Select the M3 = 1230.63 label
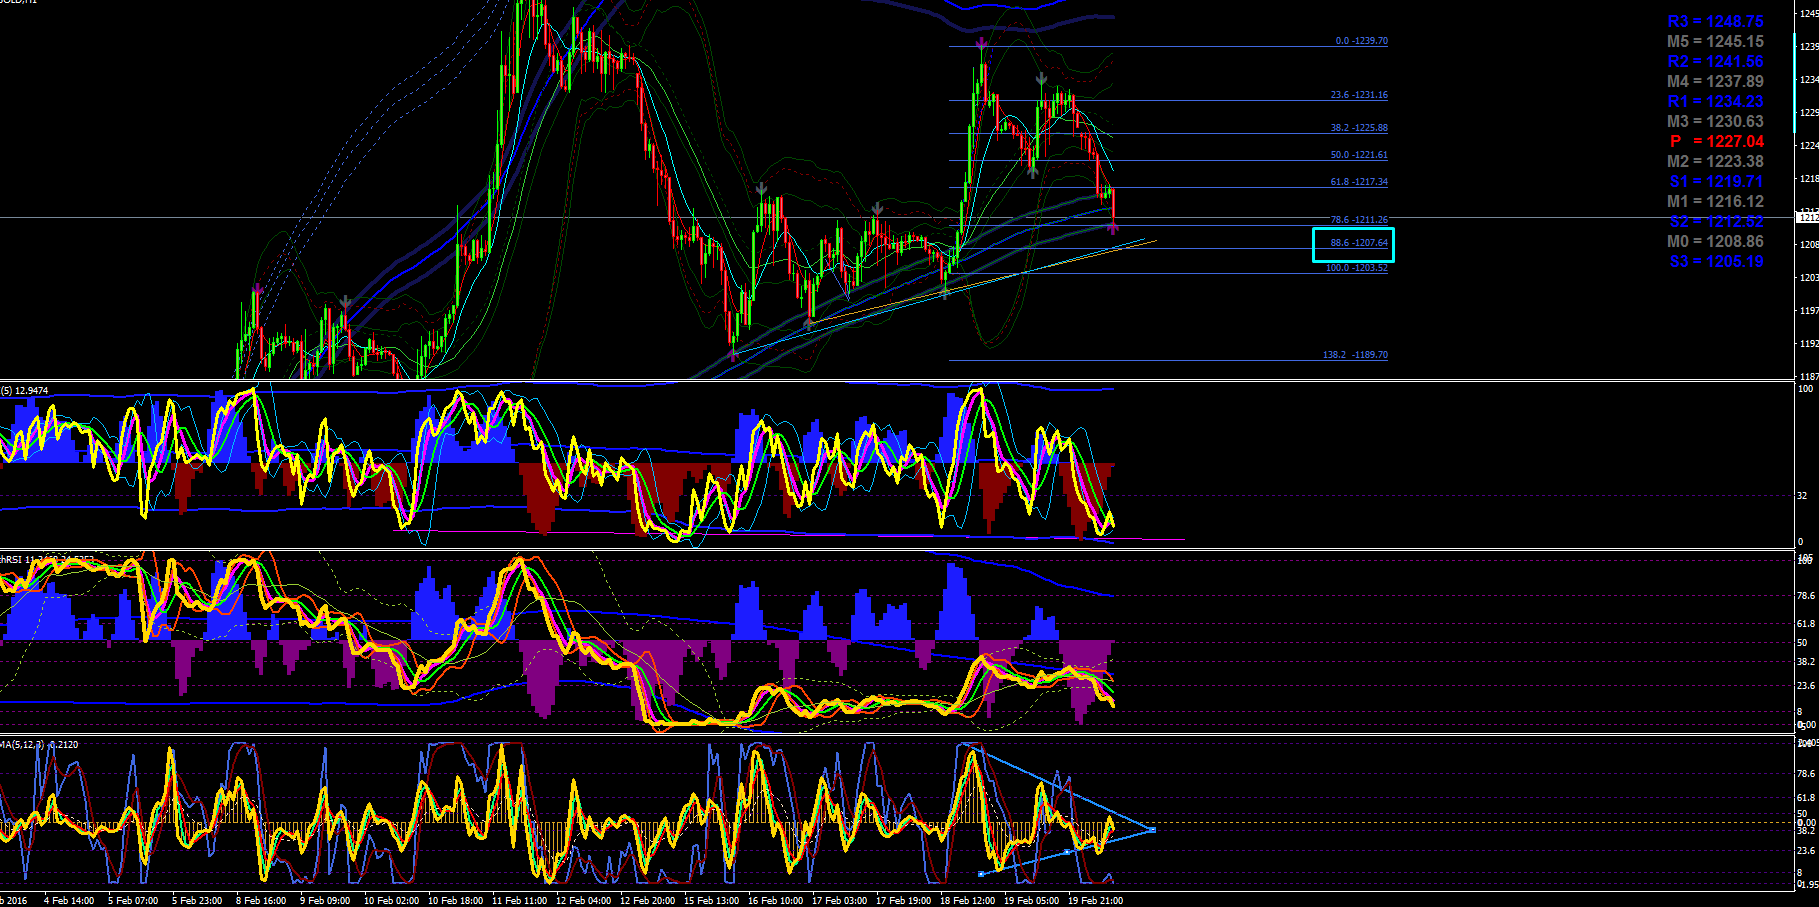 [x=1715, y=122]
